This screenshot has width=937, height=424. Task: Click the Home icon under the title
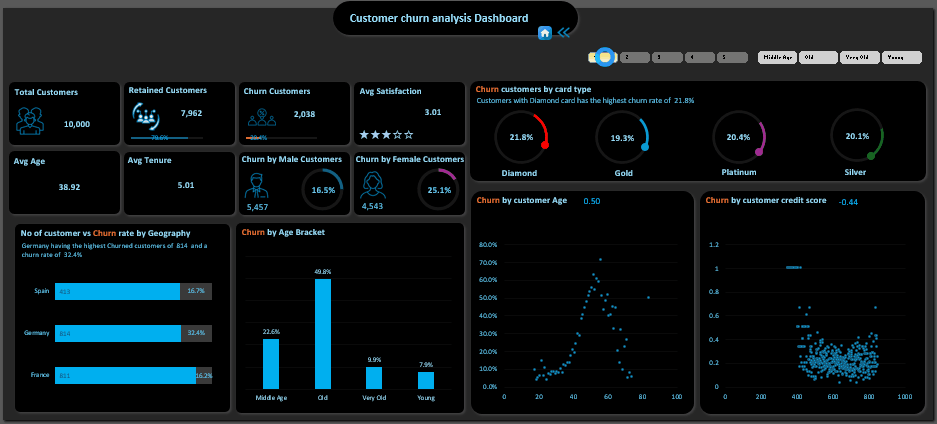point(545,33)
